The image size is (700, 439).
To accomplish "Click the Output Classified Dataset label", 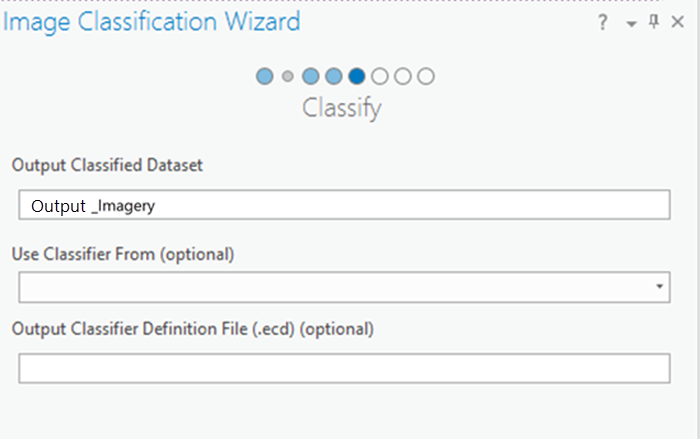I will click(x=107, y=165).
